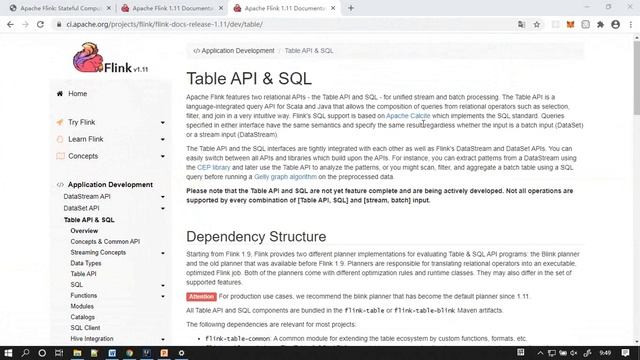Image resolution: width=640 pixels, height=360 pixels.
Task: Open Table API in the sidebar
Action: pyautogui.click(x=83, y=274)
